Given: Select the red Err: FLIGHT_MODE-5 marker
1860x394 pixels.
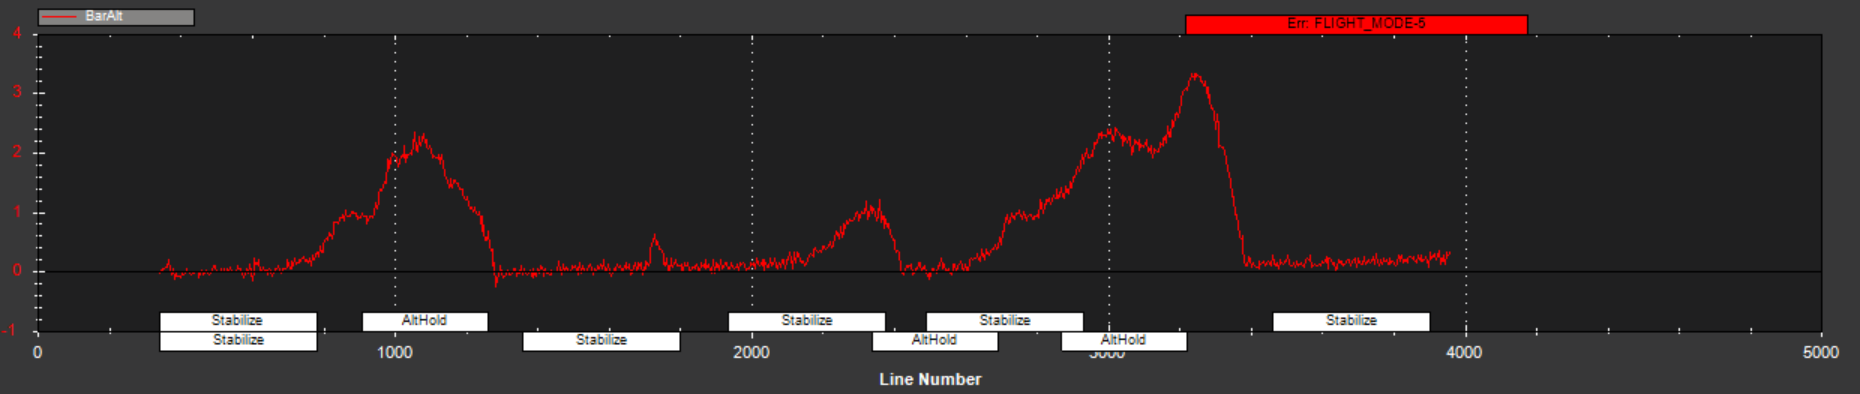Looking at the screenshot, I should (1356, 24).
